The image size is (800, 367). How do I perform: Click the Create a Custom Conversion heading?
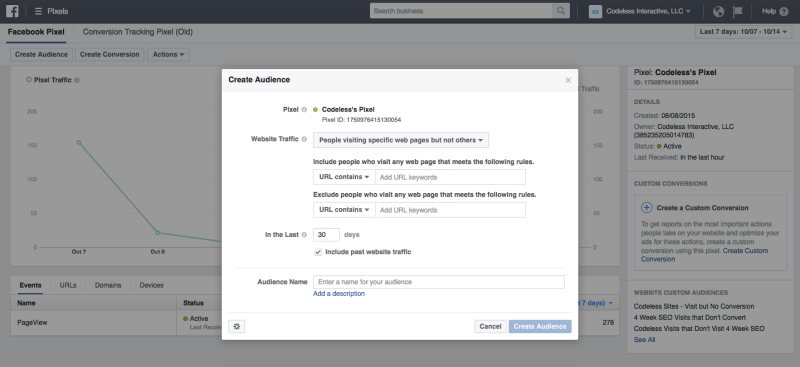(703, 208)
